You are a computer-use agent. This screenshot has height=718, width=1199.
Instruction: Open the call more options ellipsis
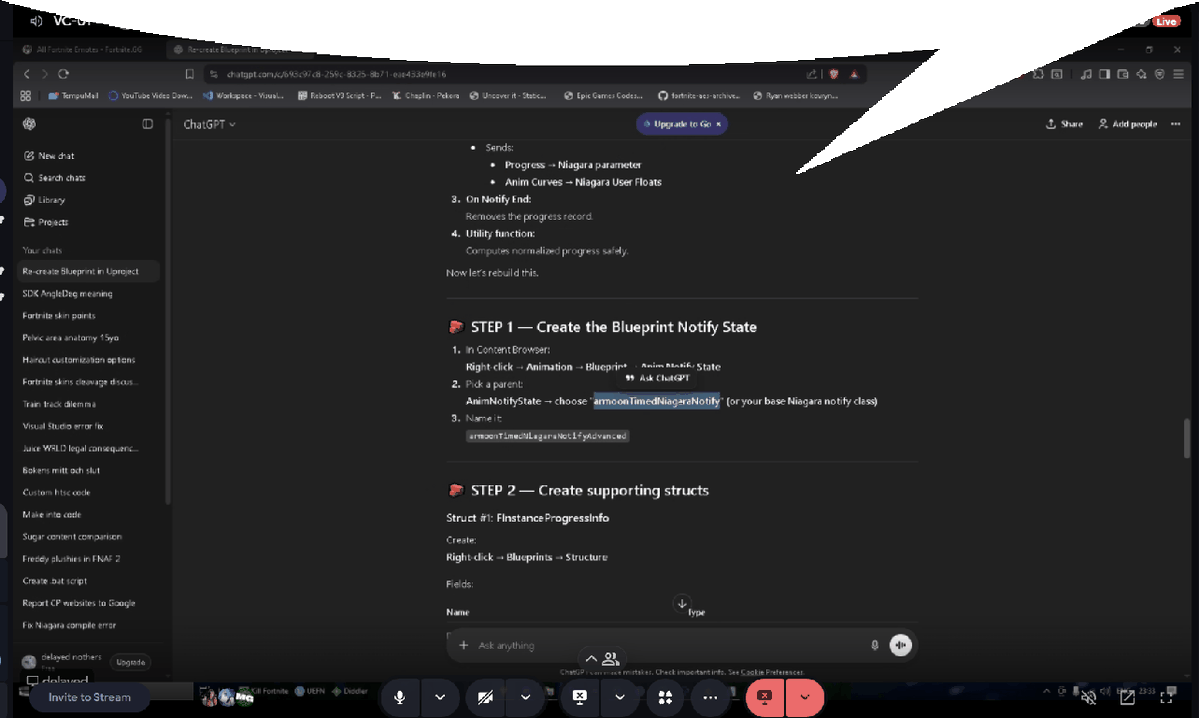(x=710, y=697)
